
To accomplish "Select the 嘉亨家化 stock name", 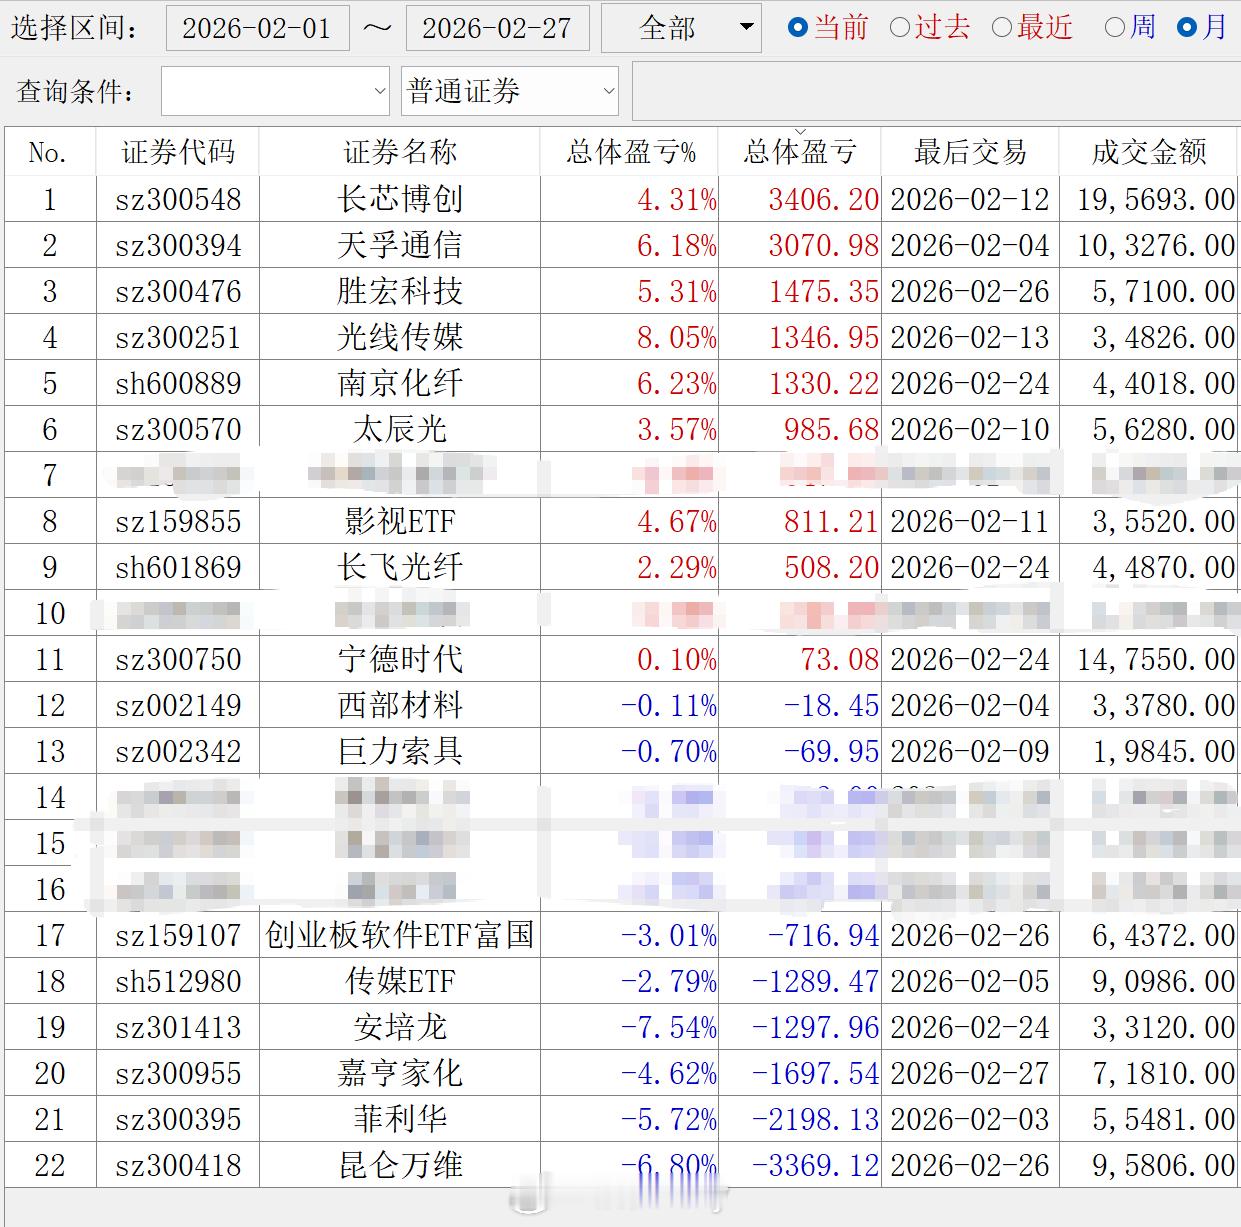I will click(x=400, y=1073).
